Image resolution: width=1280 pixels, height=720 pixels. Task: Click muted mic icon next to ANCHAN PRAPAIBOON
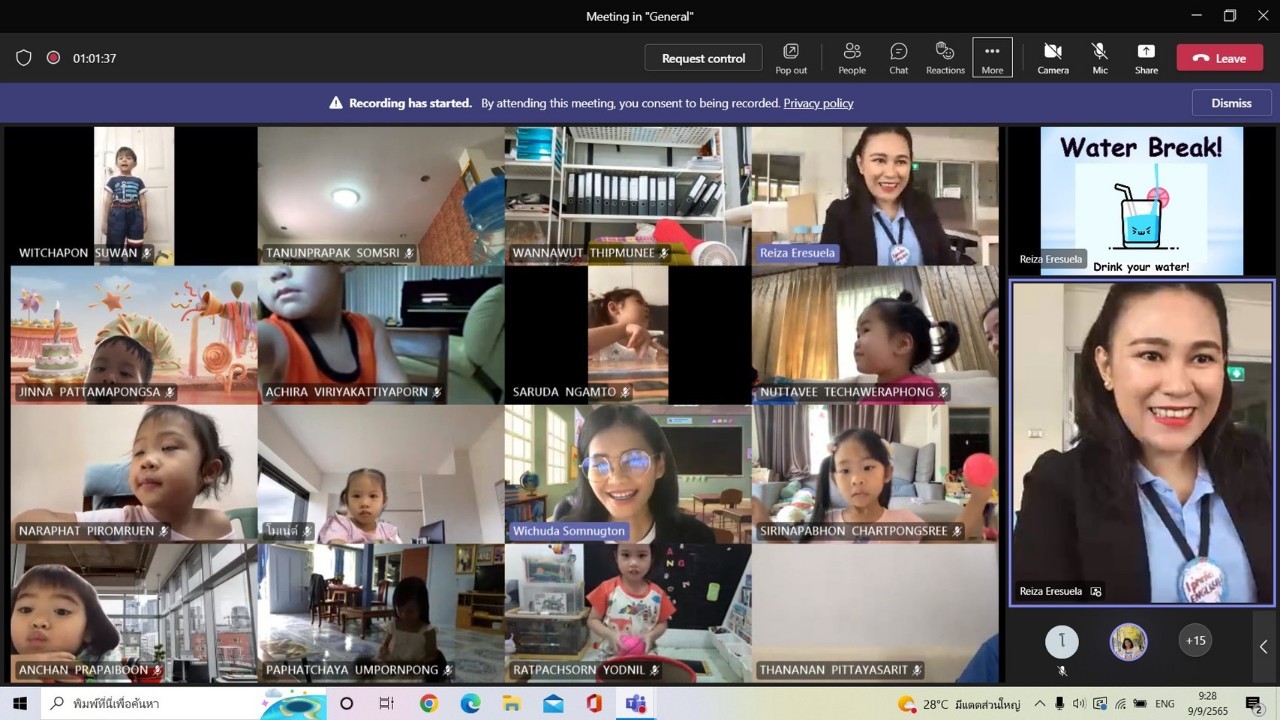(157, 670)
